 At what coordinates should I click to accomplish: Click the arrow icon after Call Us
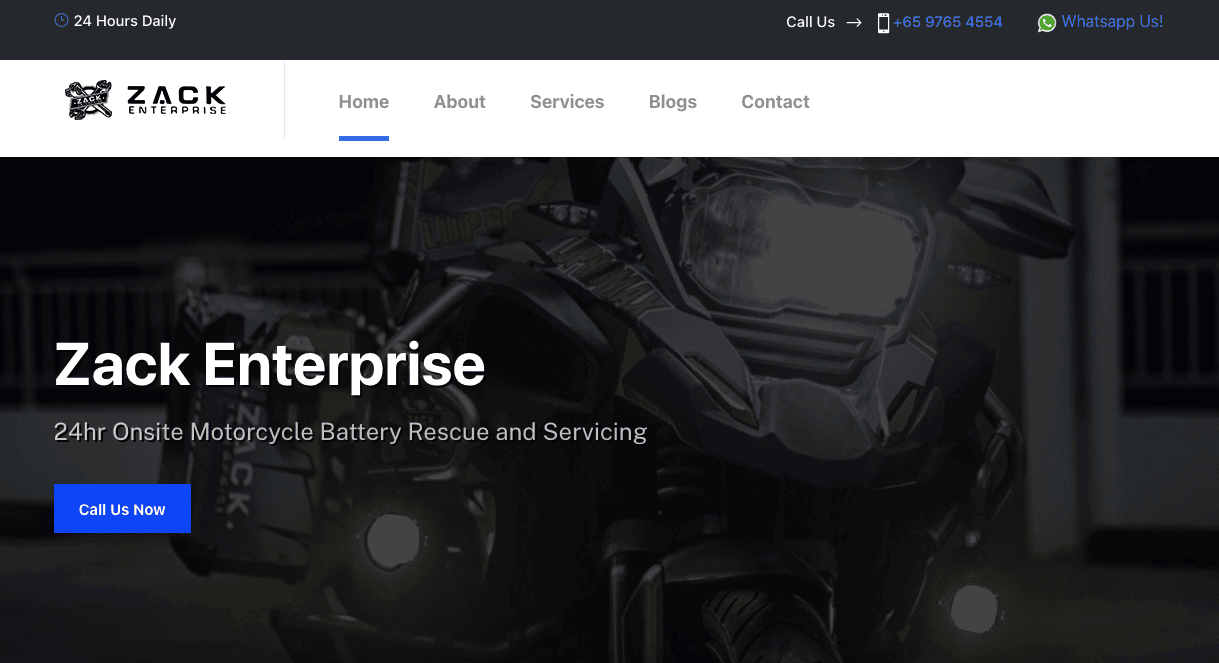[854, 22]
